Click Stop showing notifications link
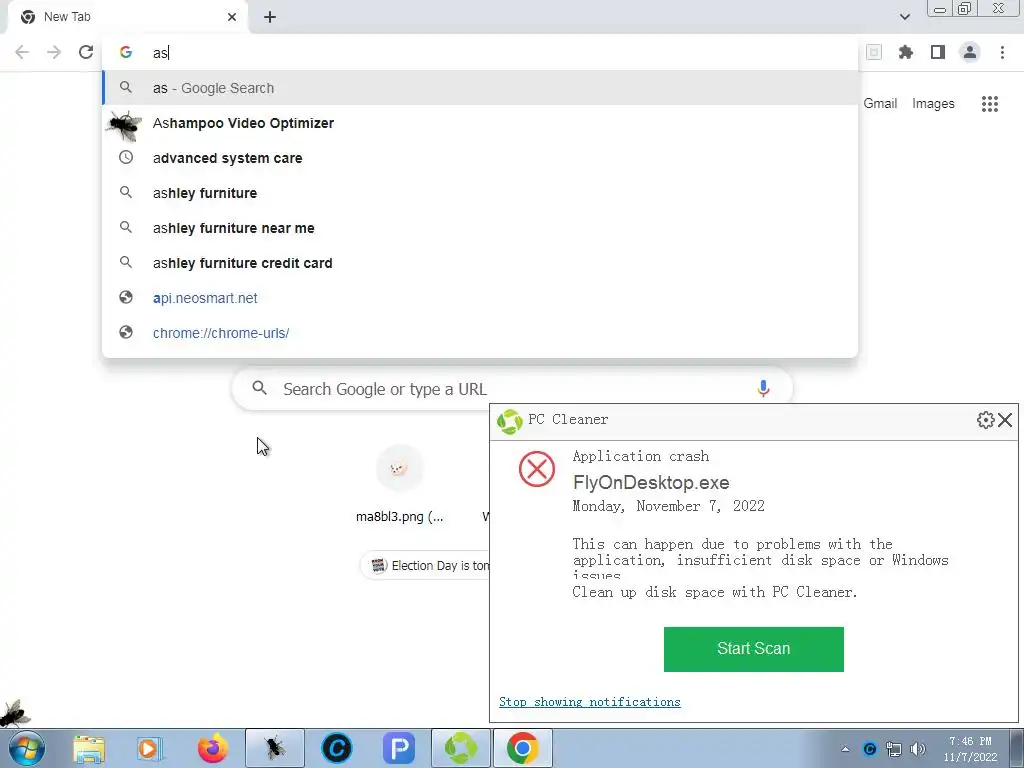This screenshot has height=768, width=1024. [x=589, y=701]
